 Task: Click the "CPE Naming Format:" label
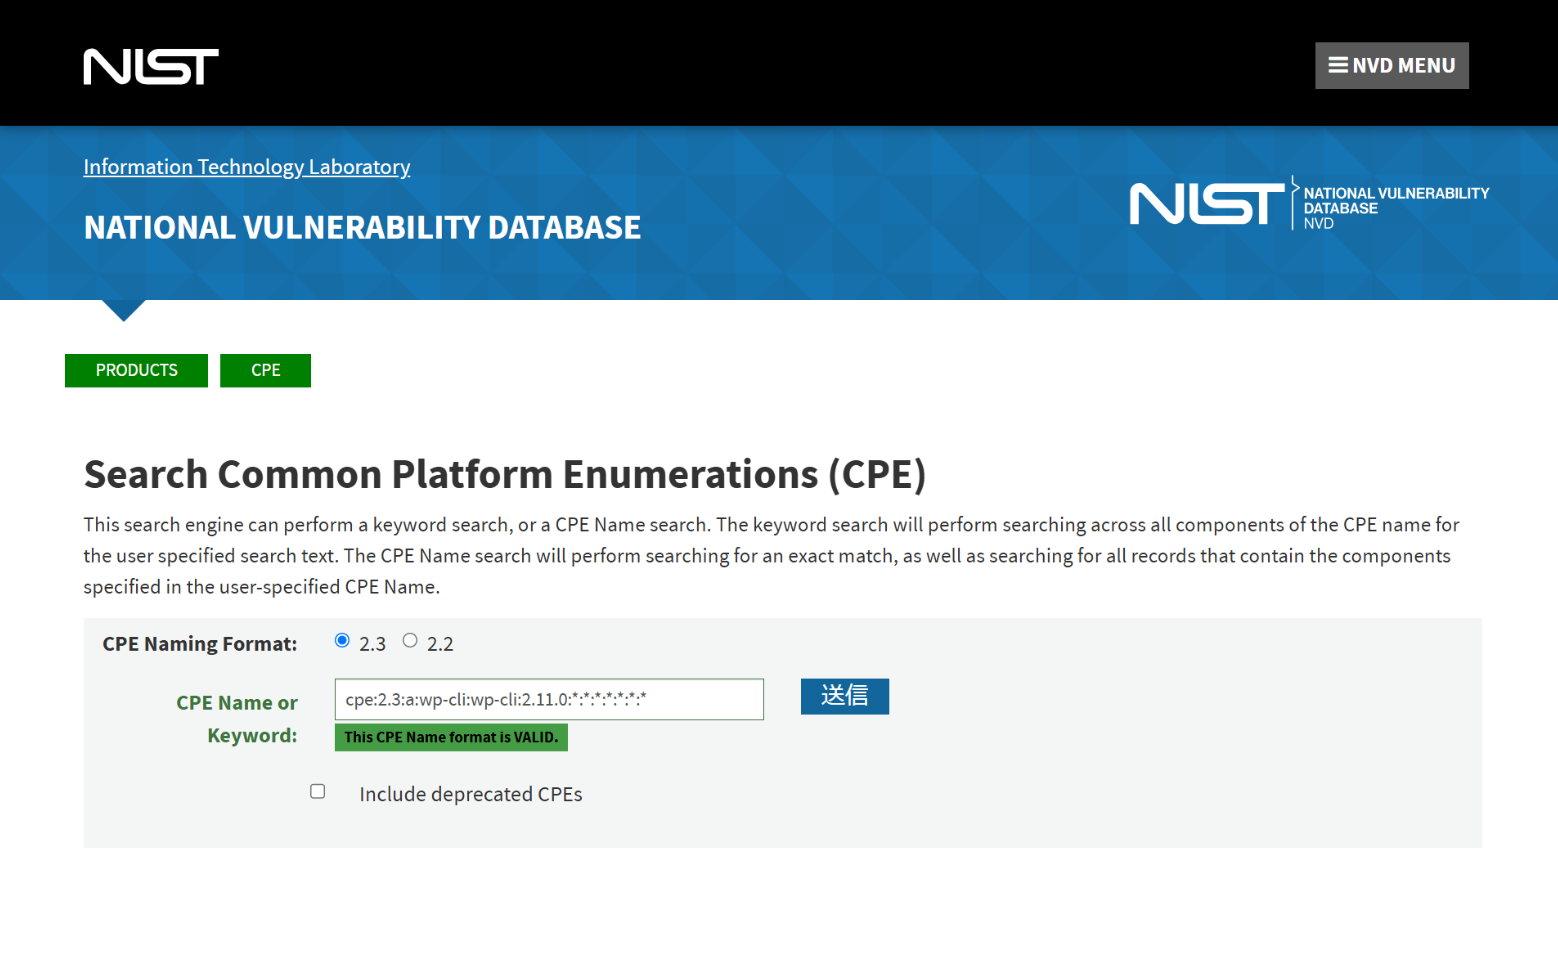click(200, 644)
